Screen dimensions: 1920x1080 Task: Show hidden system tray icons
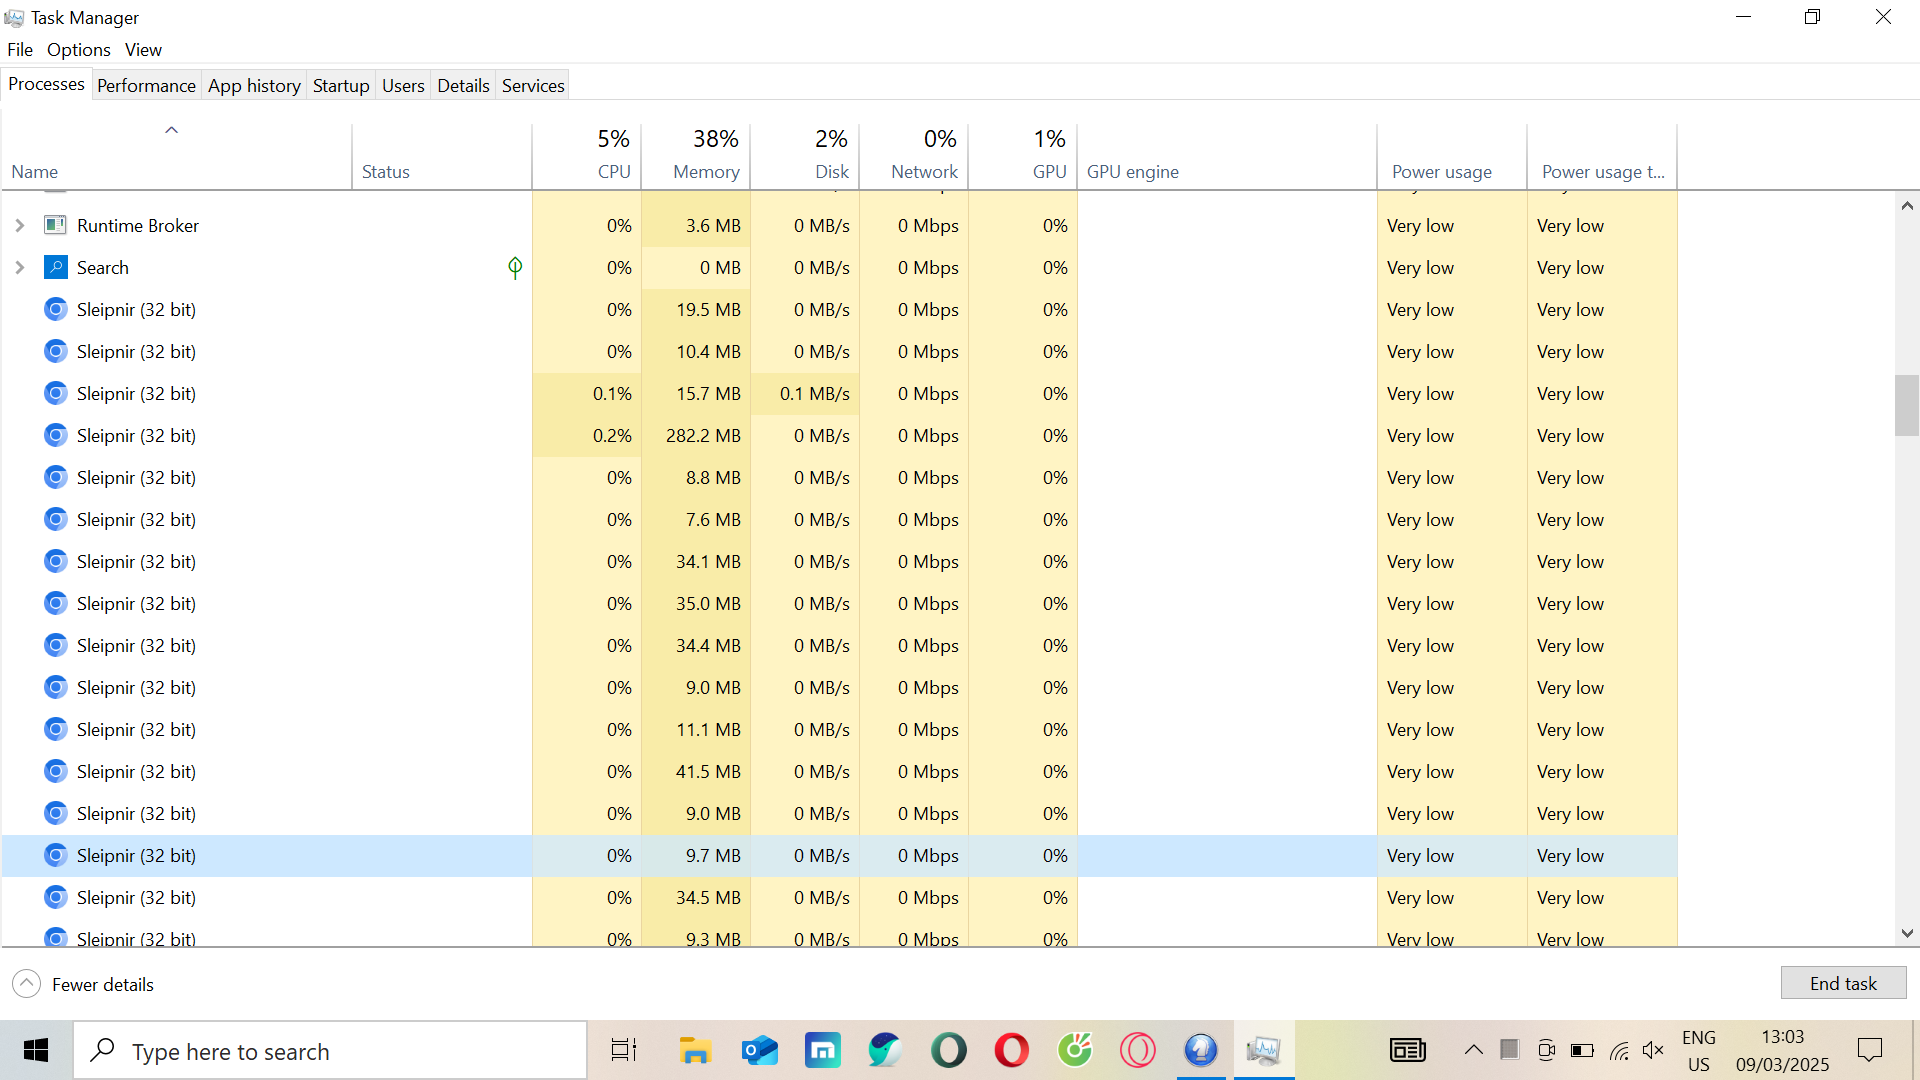(x=1473, y=1050)
